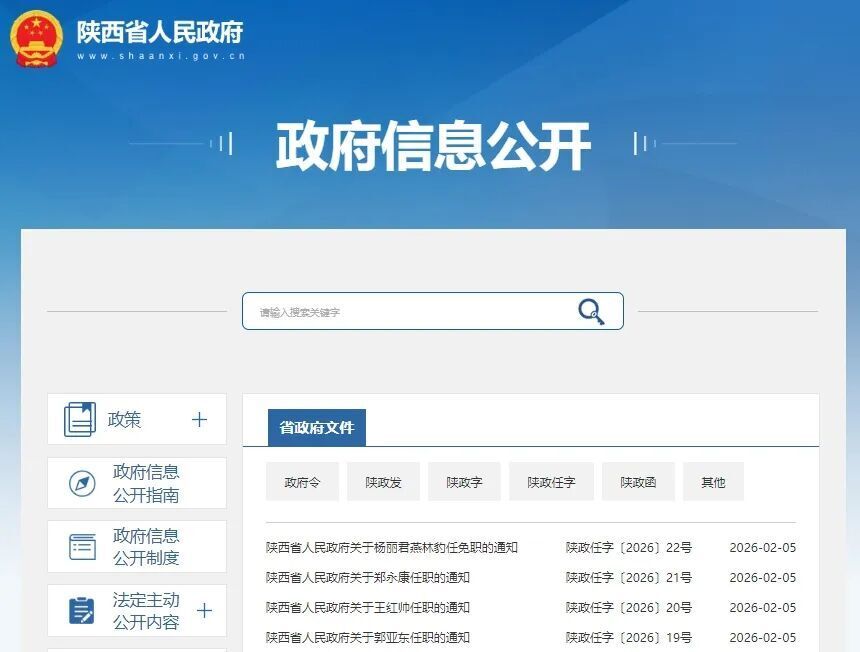This screenshot has height=652, width=860.
Task: Expand the 法定主动公开内容 section
Action: click(x=203, y=610)
